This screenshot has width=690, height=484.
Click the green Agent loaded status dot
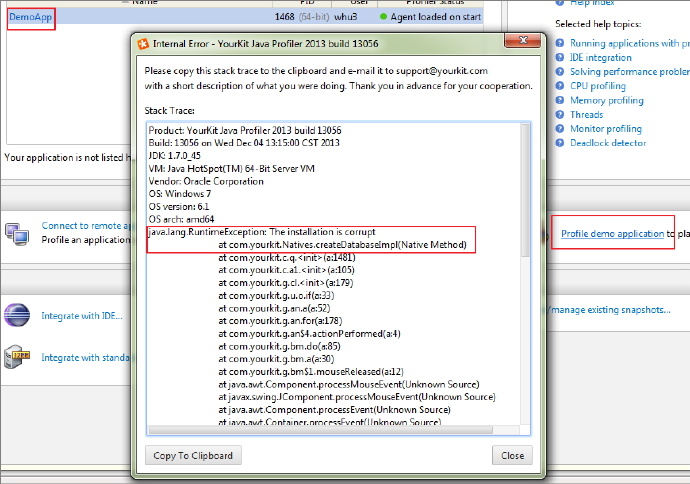pyautogui.click(x=383, y=17)
